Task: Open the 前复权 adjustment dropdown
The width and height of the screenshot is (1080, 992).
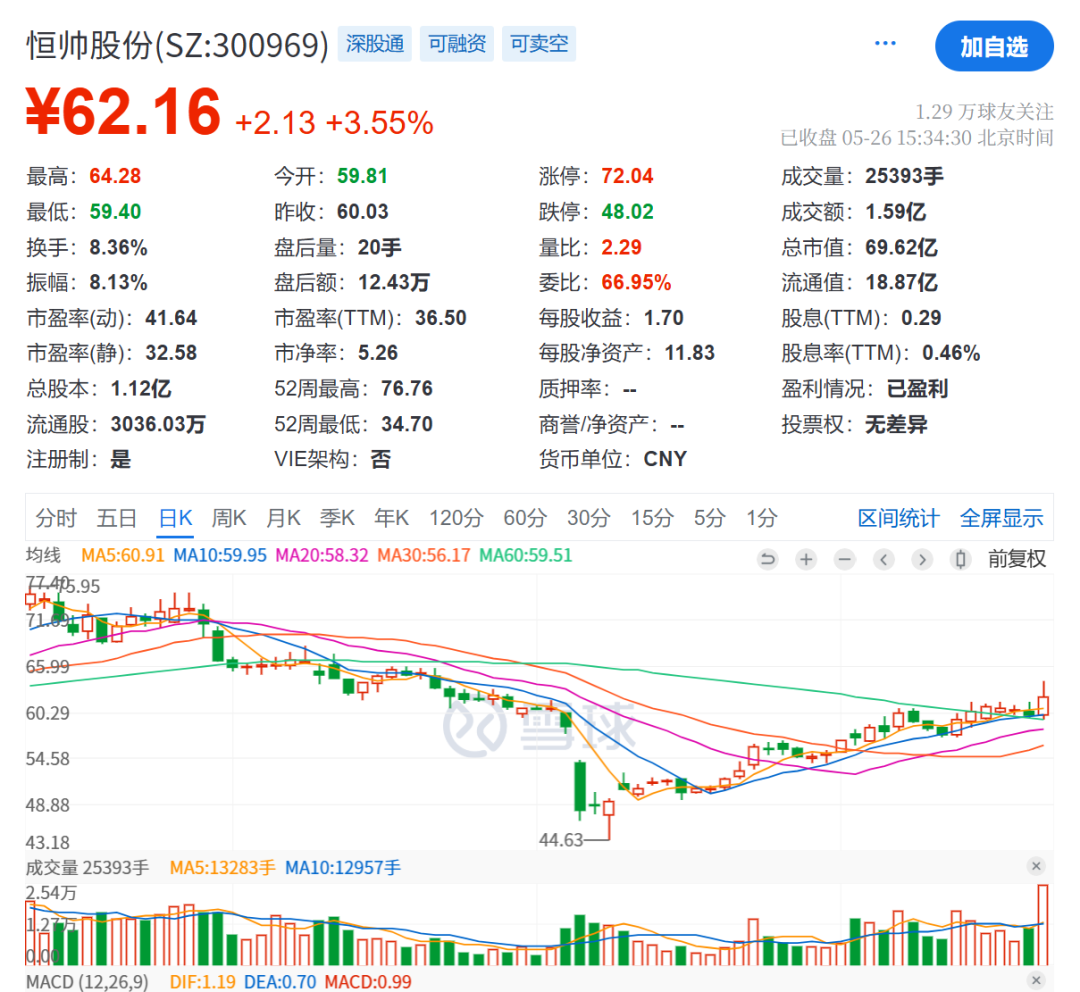Action: (x=1017, y=559)
